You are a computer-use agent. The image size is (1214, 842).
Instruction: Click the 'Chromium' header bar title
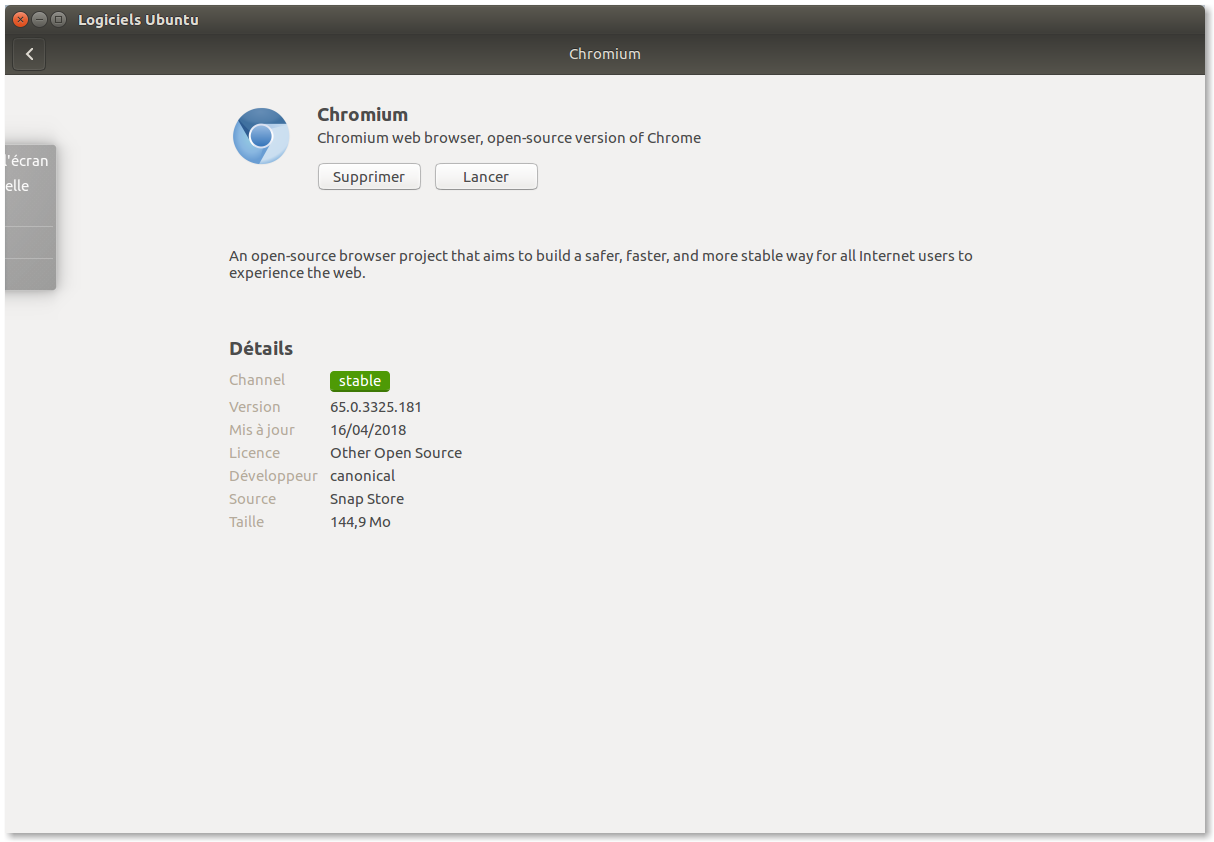point(605,54)
